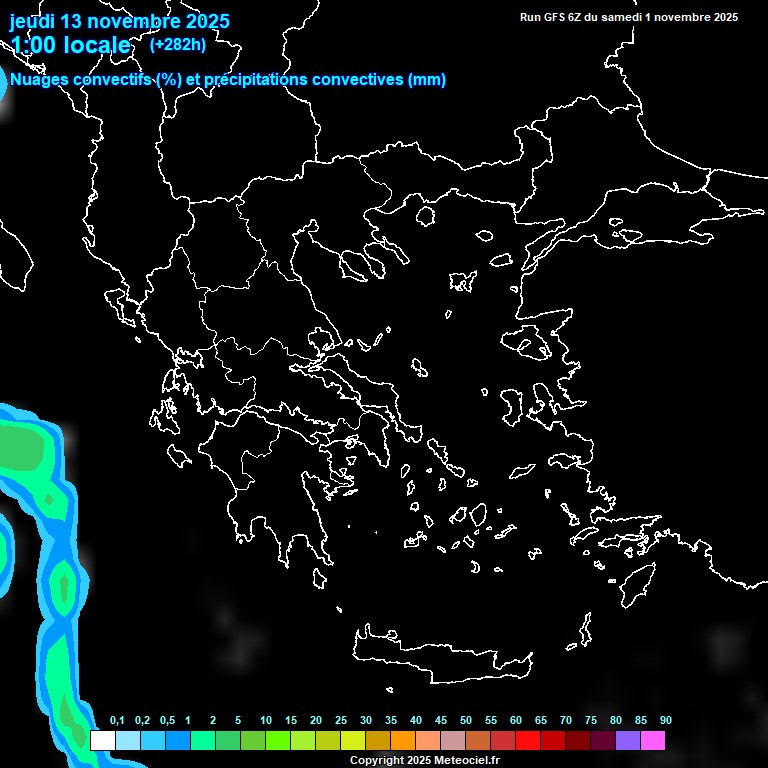This screenshot has height=768, width=768.
Task: Select the purple legend swatch between 80 and 85
Action: tap(627, 740)
